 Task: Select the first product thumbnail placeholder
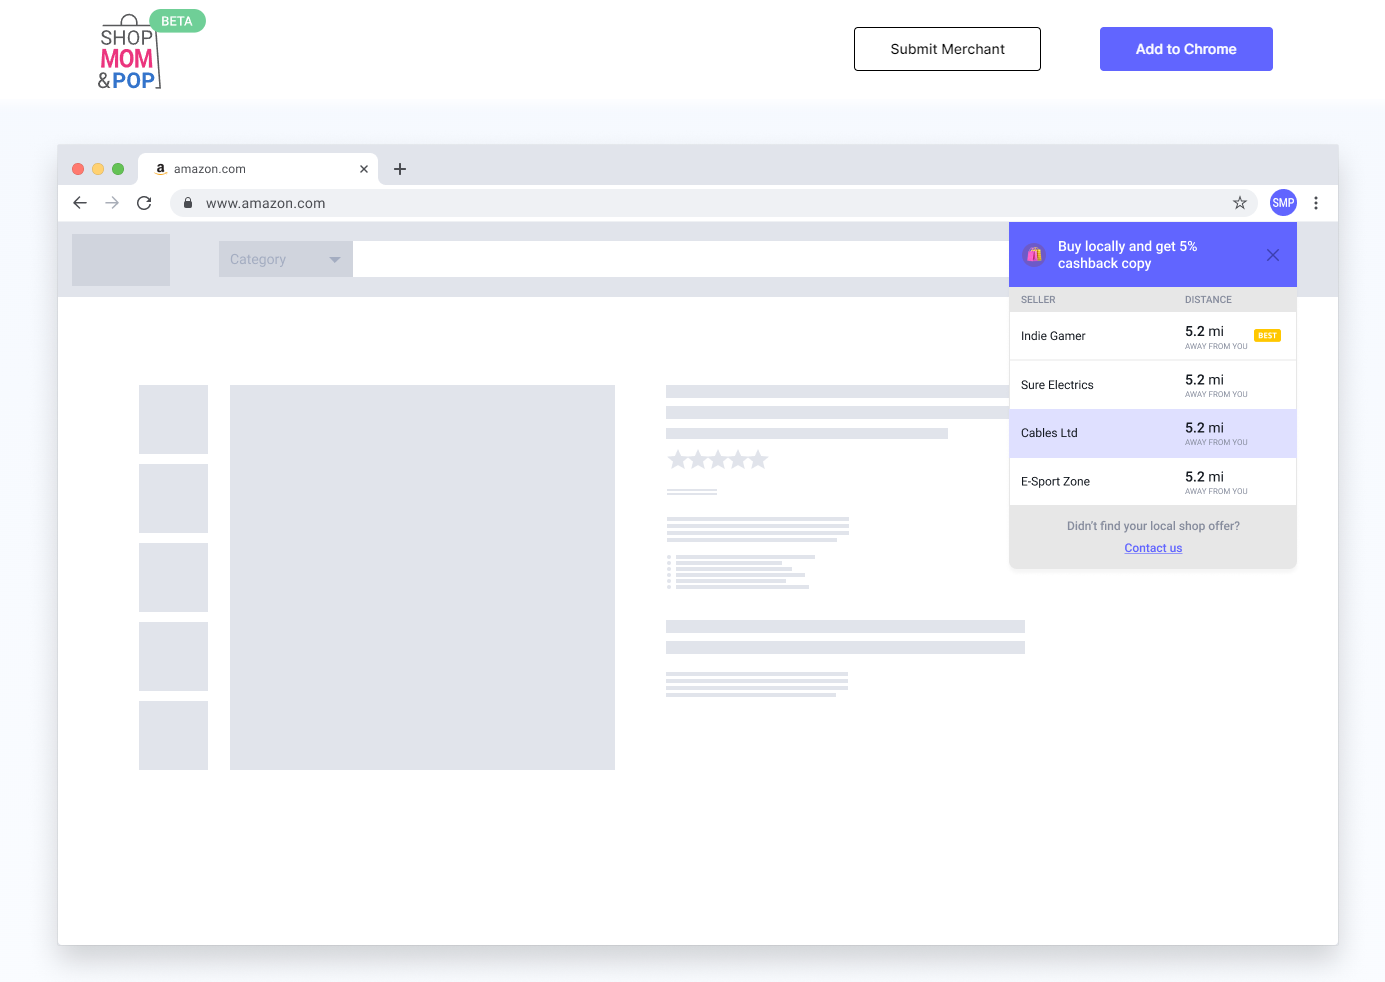coord(173,419)
